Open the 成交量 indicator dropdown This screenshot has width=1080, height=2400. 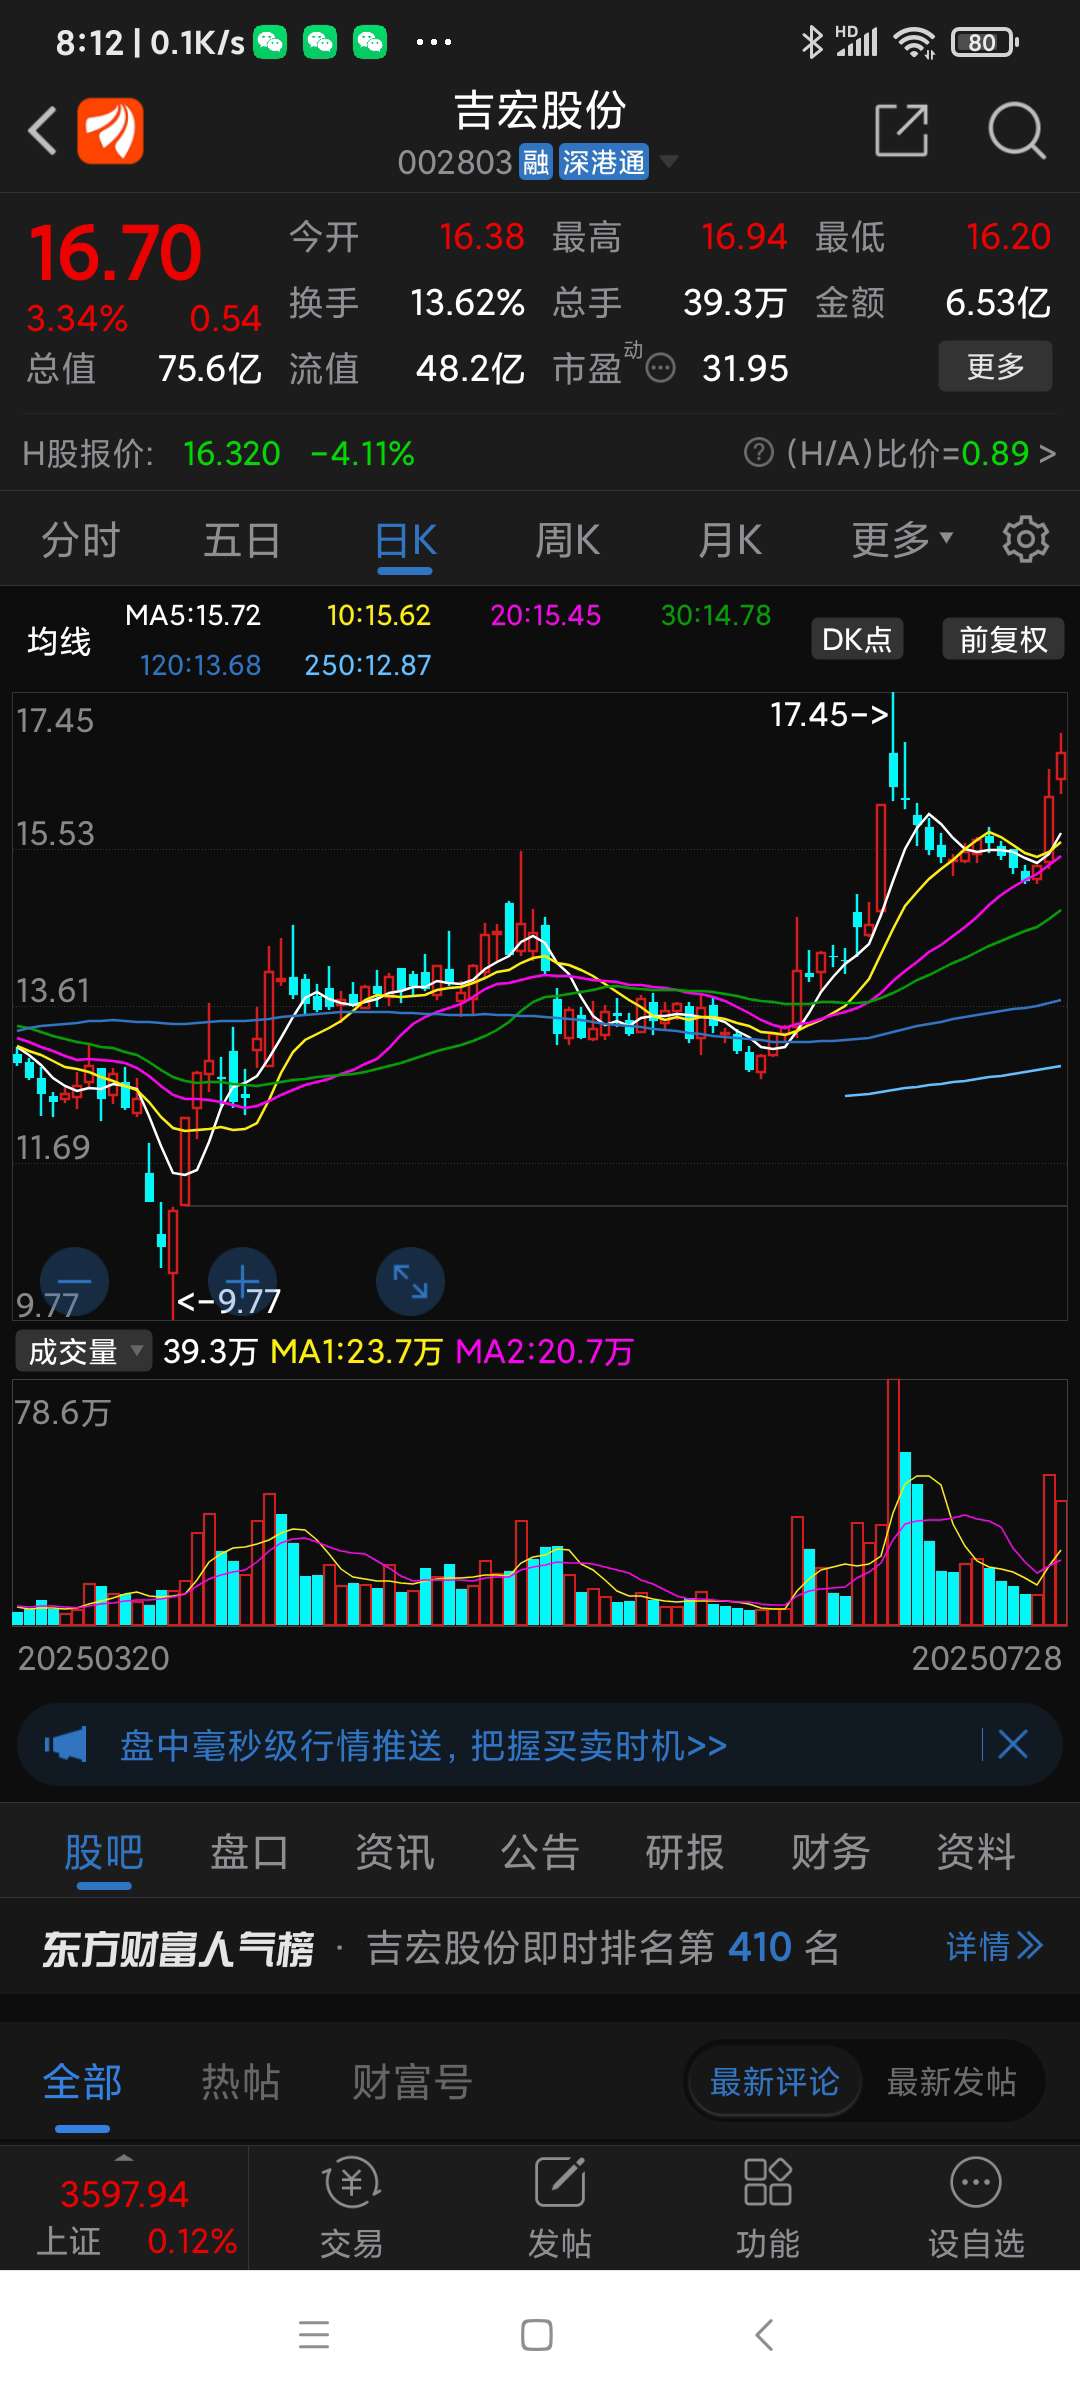coord(84,1351)
